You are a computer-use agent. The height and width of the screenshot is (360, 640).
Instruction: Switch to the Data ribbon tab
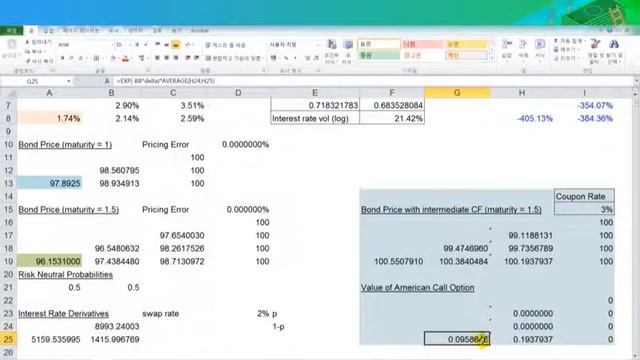coord(135,31)
